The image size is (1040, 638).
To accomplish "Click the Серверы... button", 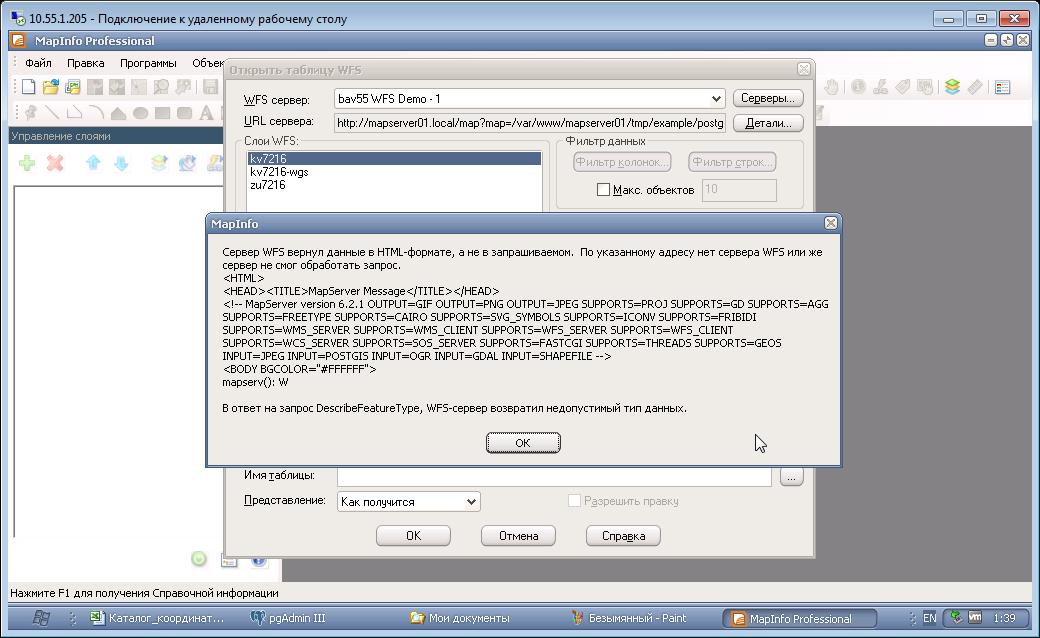I will (x=768, y=98).
